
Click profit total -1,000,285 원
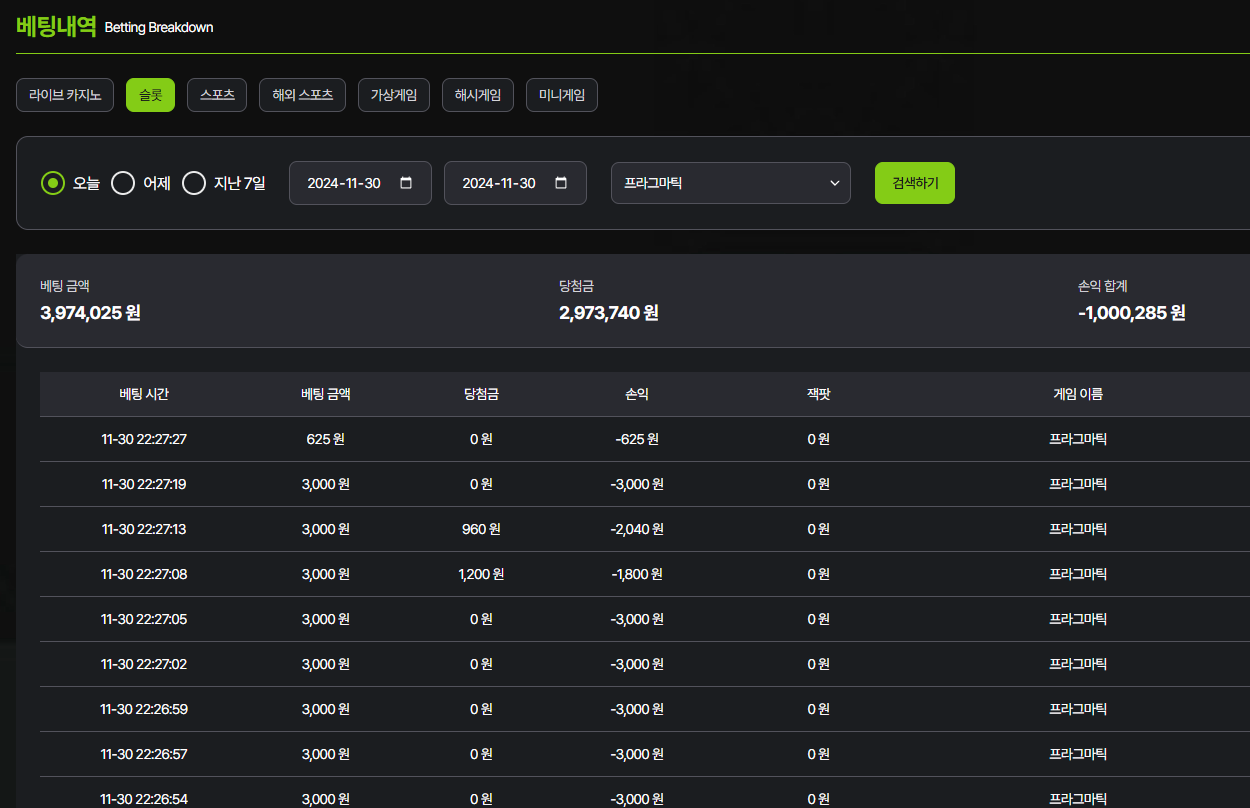coord(1132,313)
